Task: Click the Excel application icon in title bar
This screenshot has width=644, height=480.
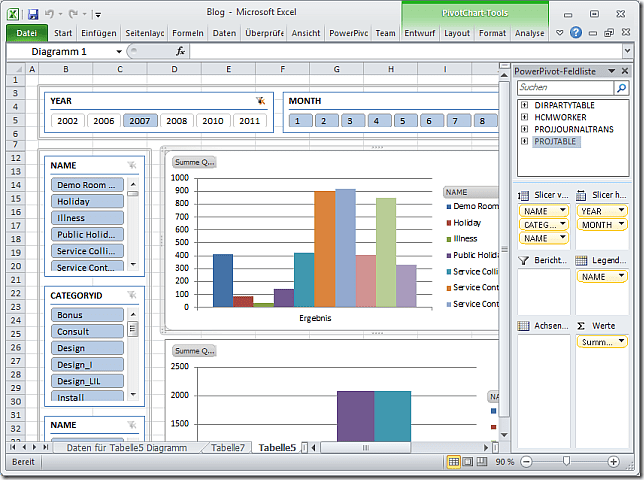Action: point(13,14)
